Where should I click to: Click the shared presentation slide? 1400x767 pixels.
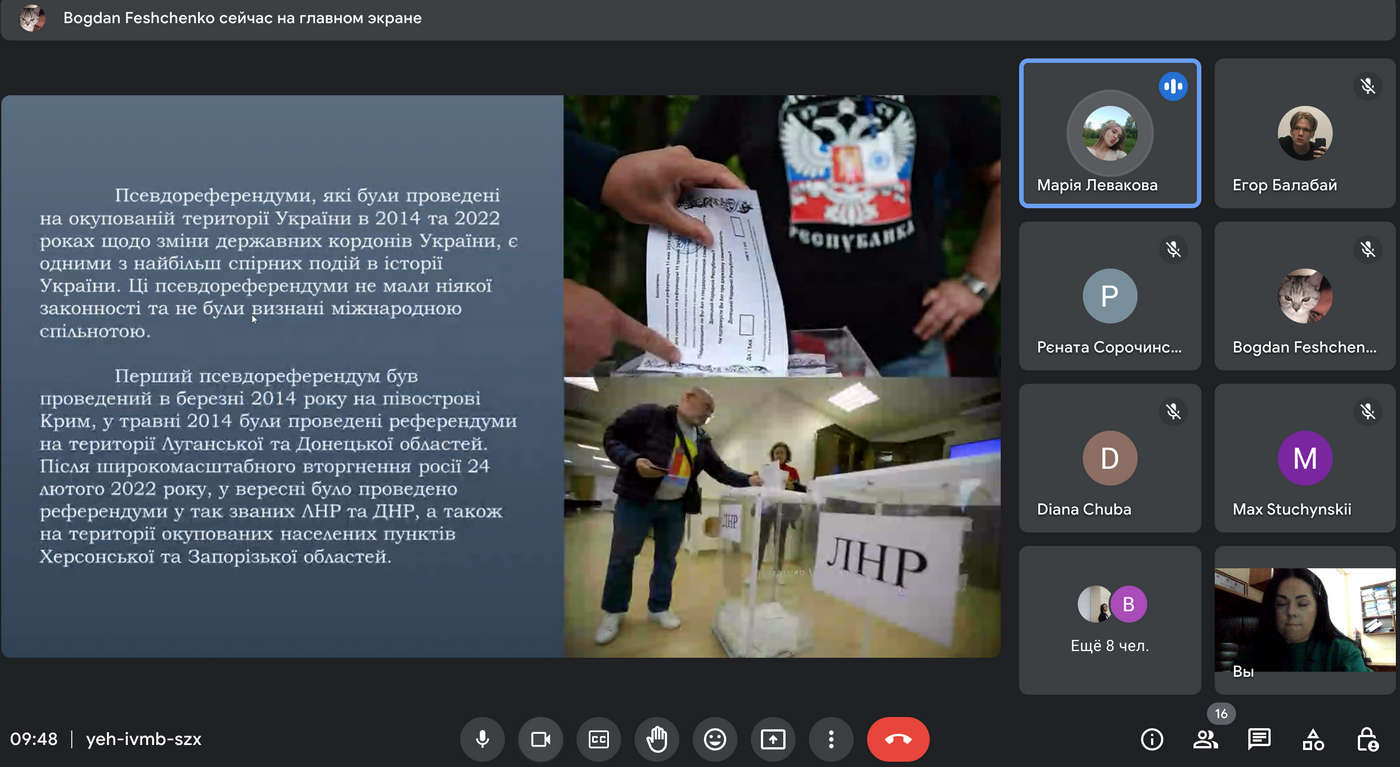[500, 376]
